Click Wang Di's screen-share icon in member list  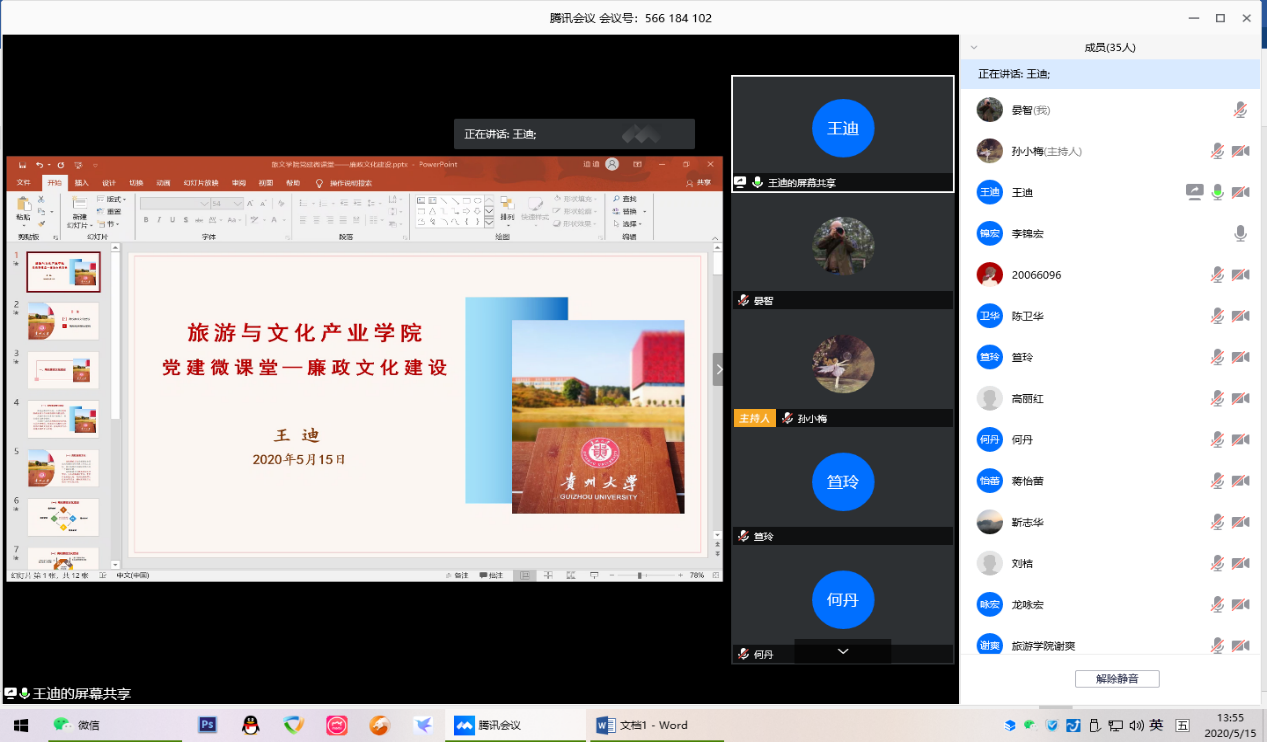pyautogui.click(x=1194, y=192)
